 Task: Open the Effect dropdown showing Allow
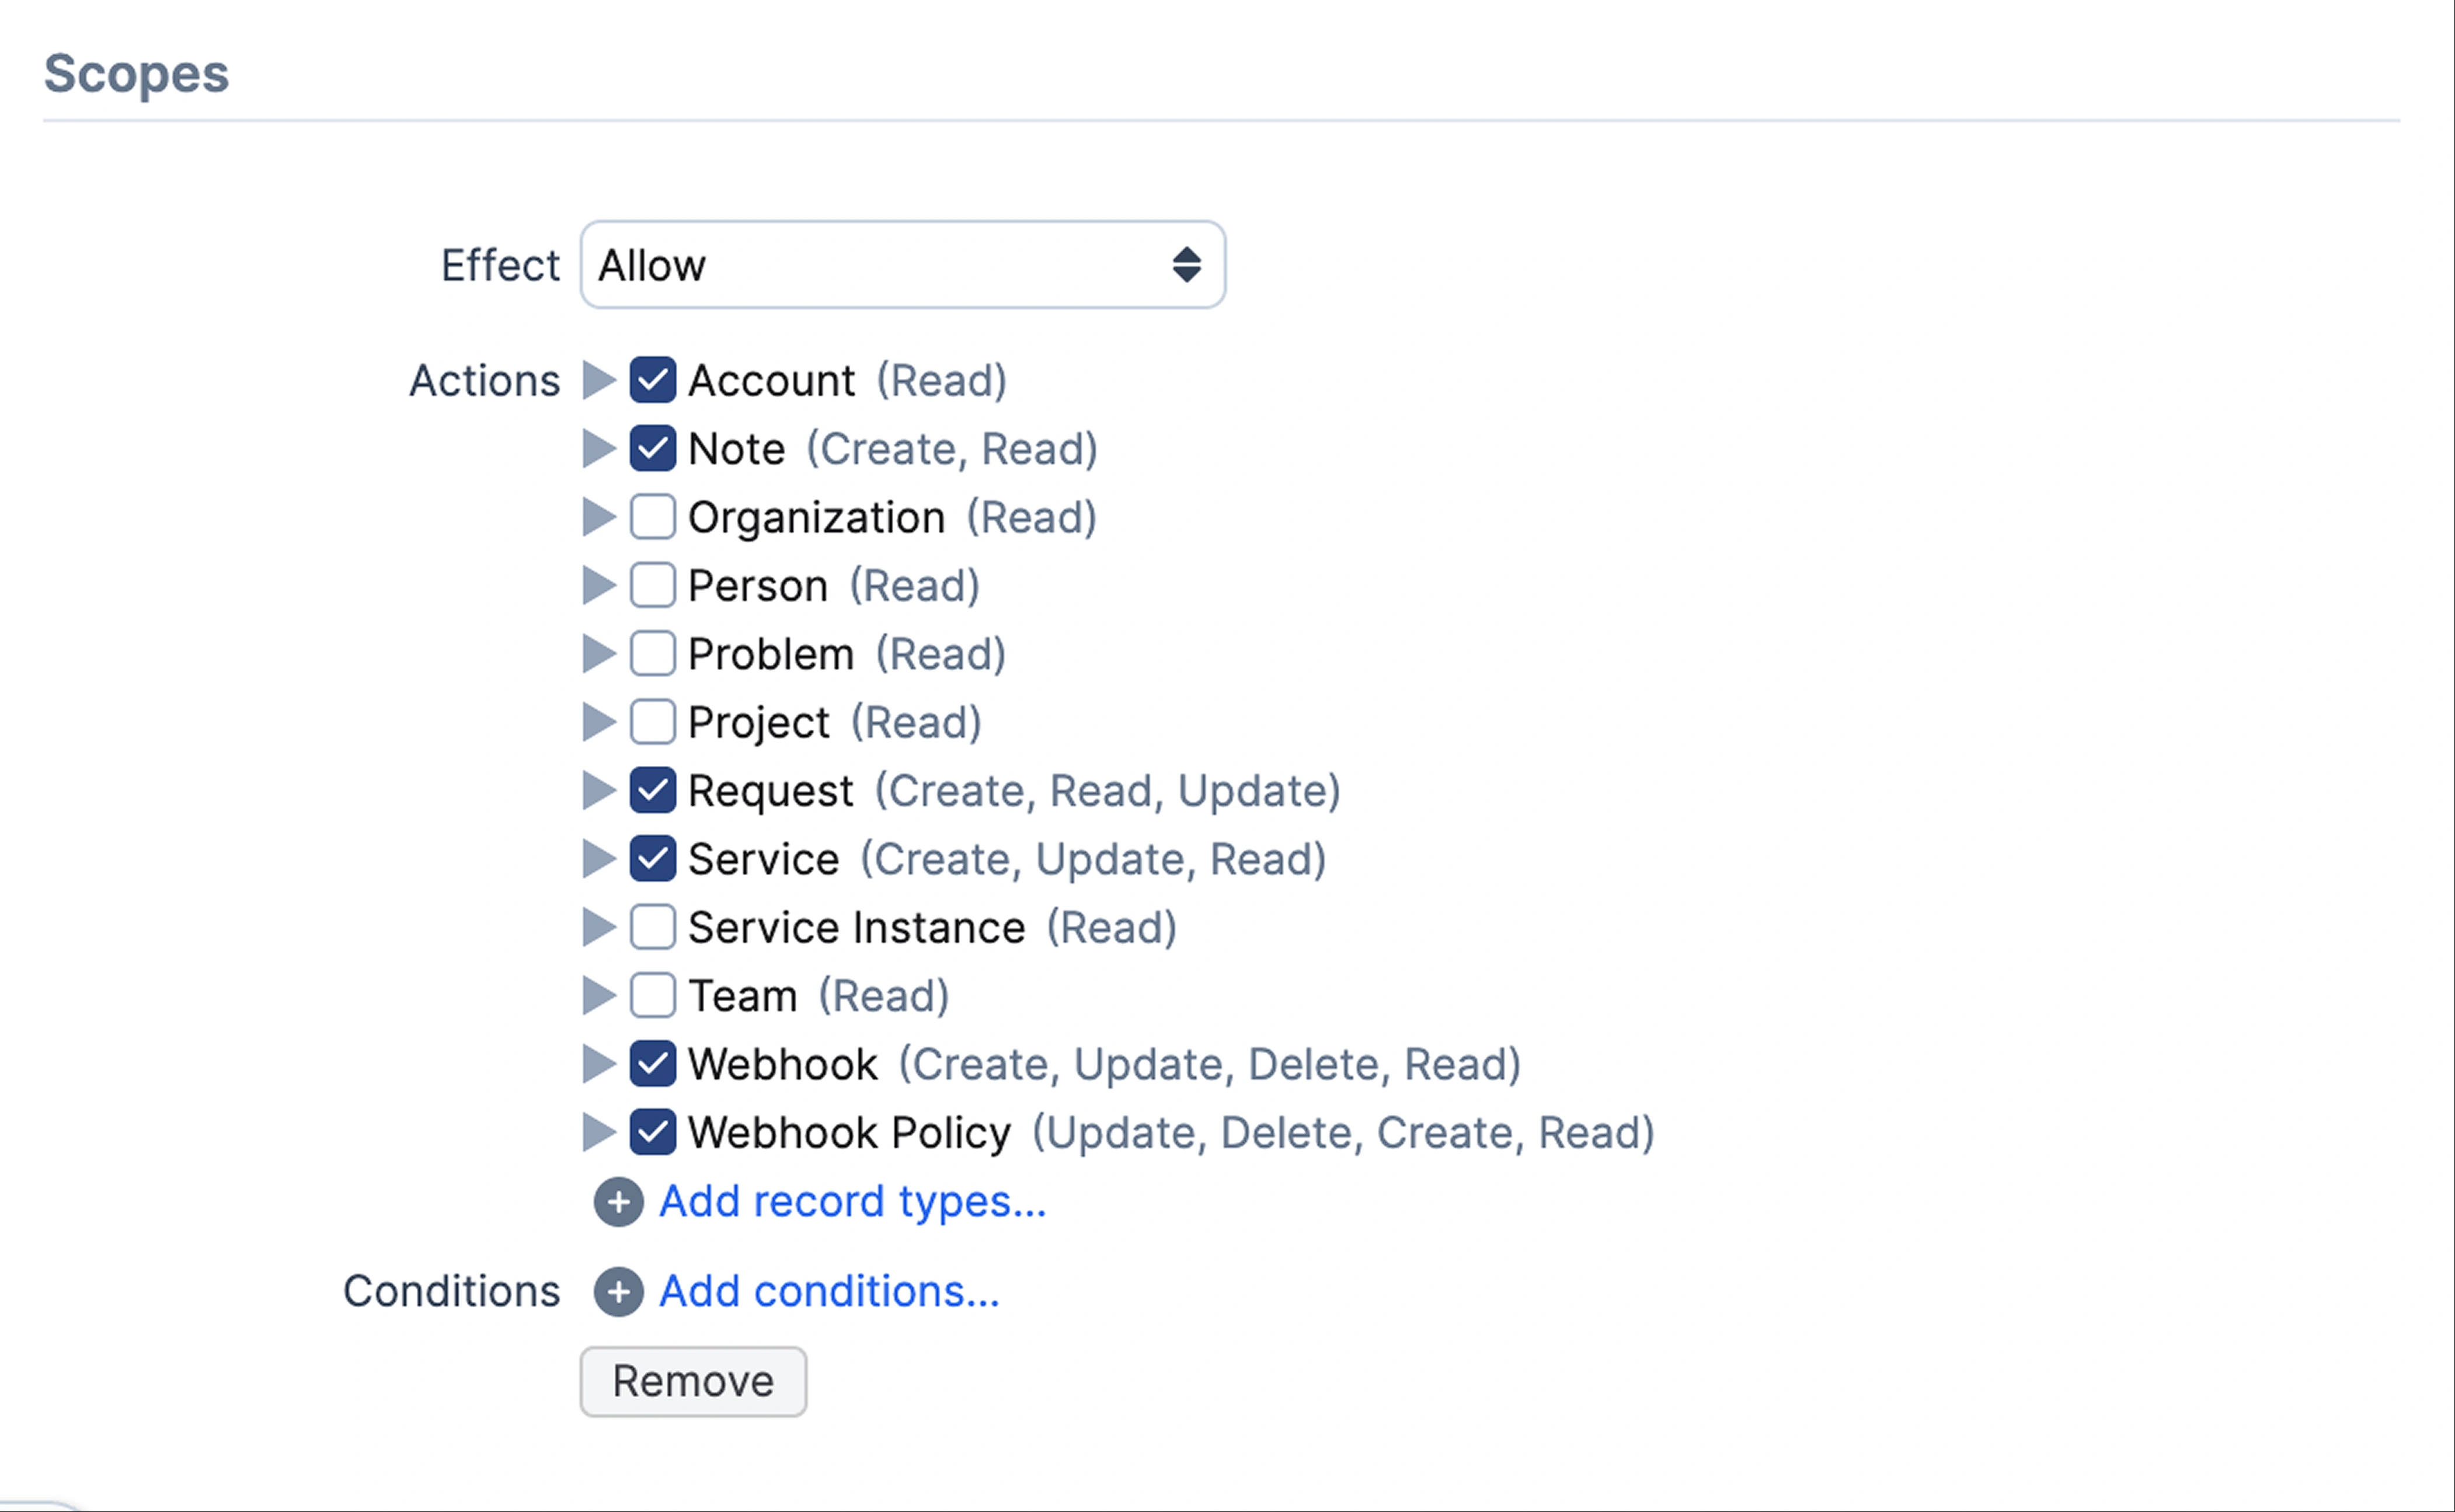tap(901, 265)
